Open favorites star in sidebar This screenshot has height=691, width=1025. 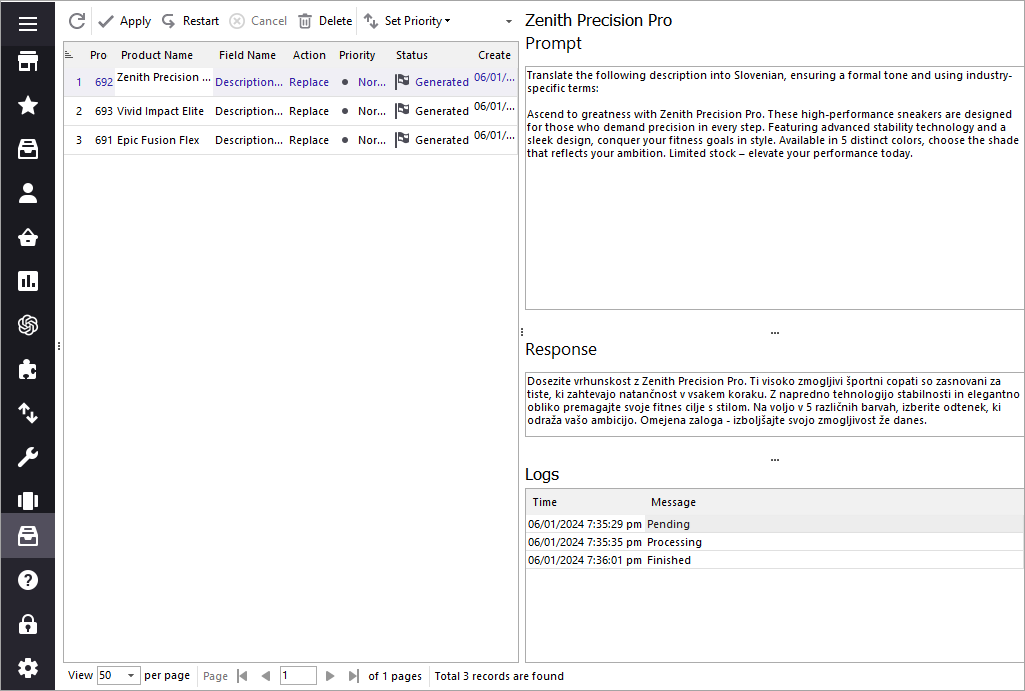click(x=27, y=105)
